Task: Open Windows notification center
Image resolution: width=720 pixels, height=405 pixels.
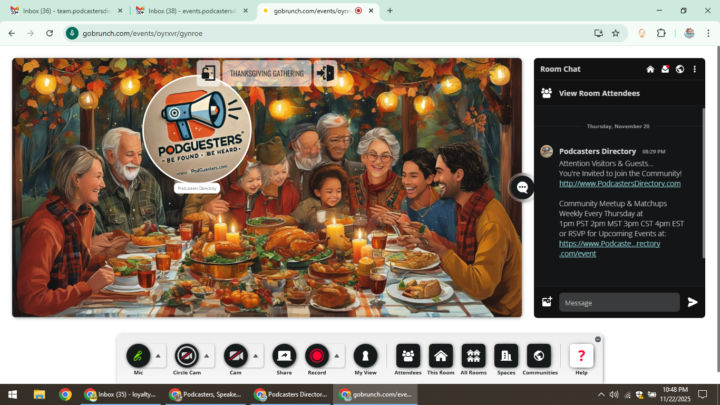Action: pos(703,394)
